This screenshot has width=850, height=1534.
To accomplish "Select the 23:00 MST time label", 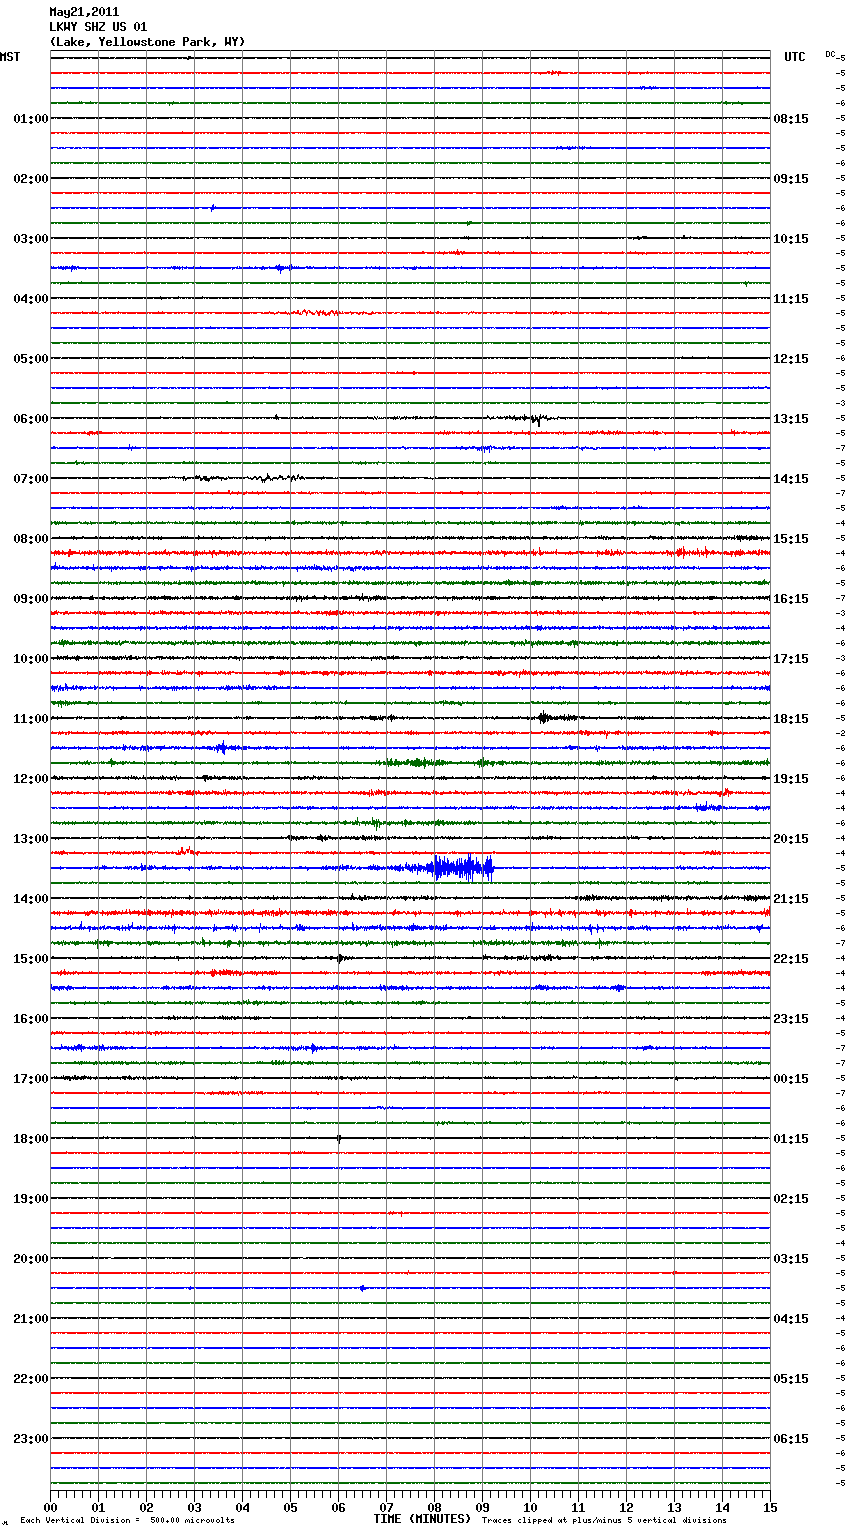I will click(x=30, y=1439).
